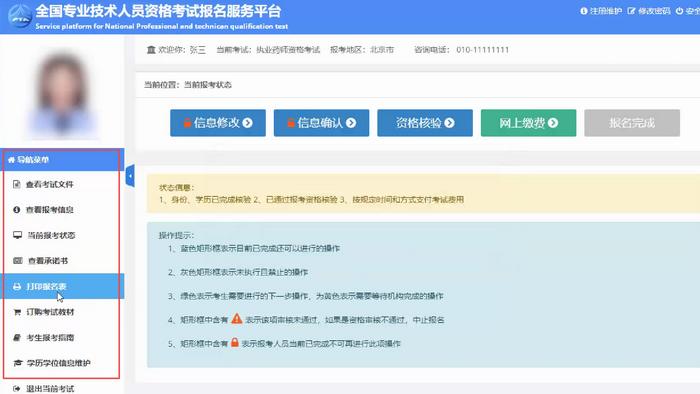Viewport: 700px width, 394px height.
Task: Select 当前报考状态 menu entry
Action: coord(62,235)
